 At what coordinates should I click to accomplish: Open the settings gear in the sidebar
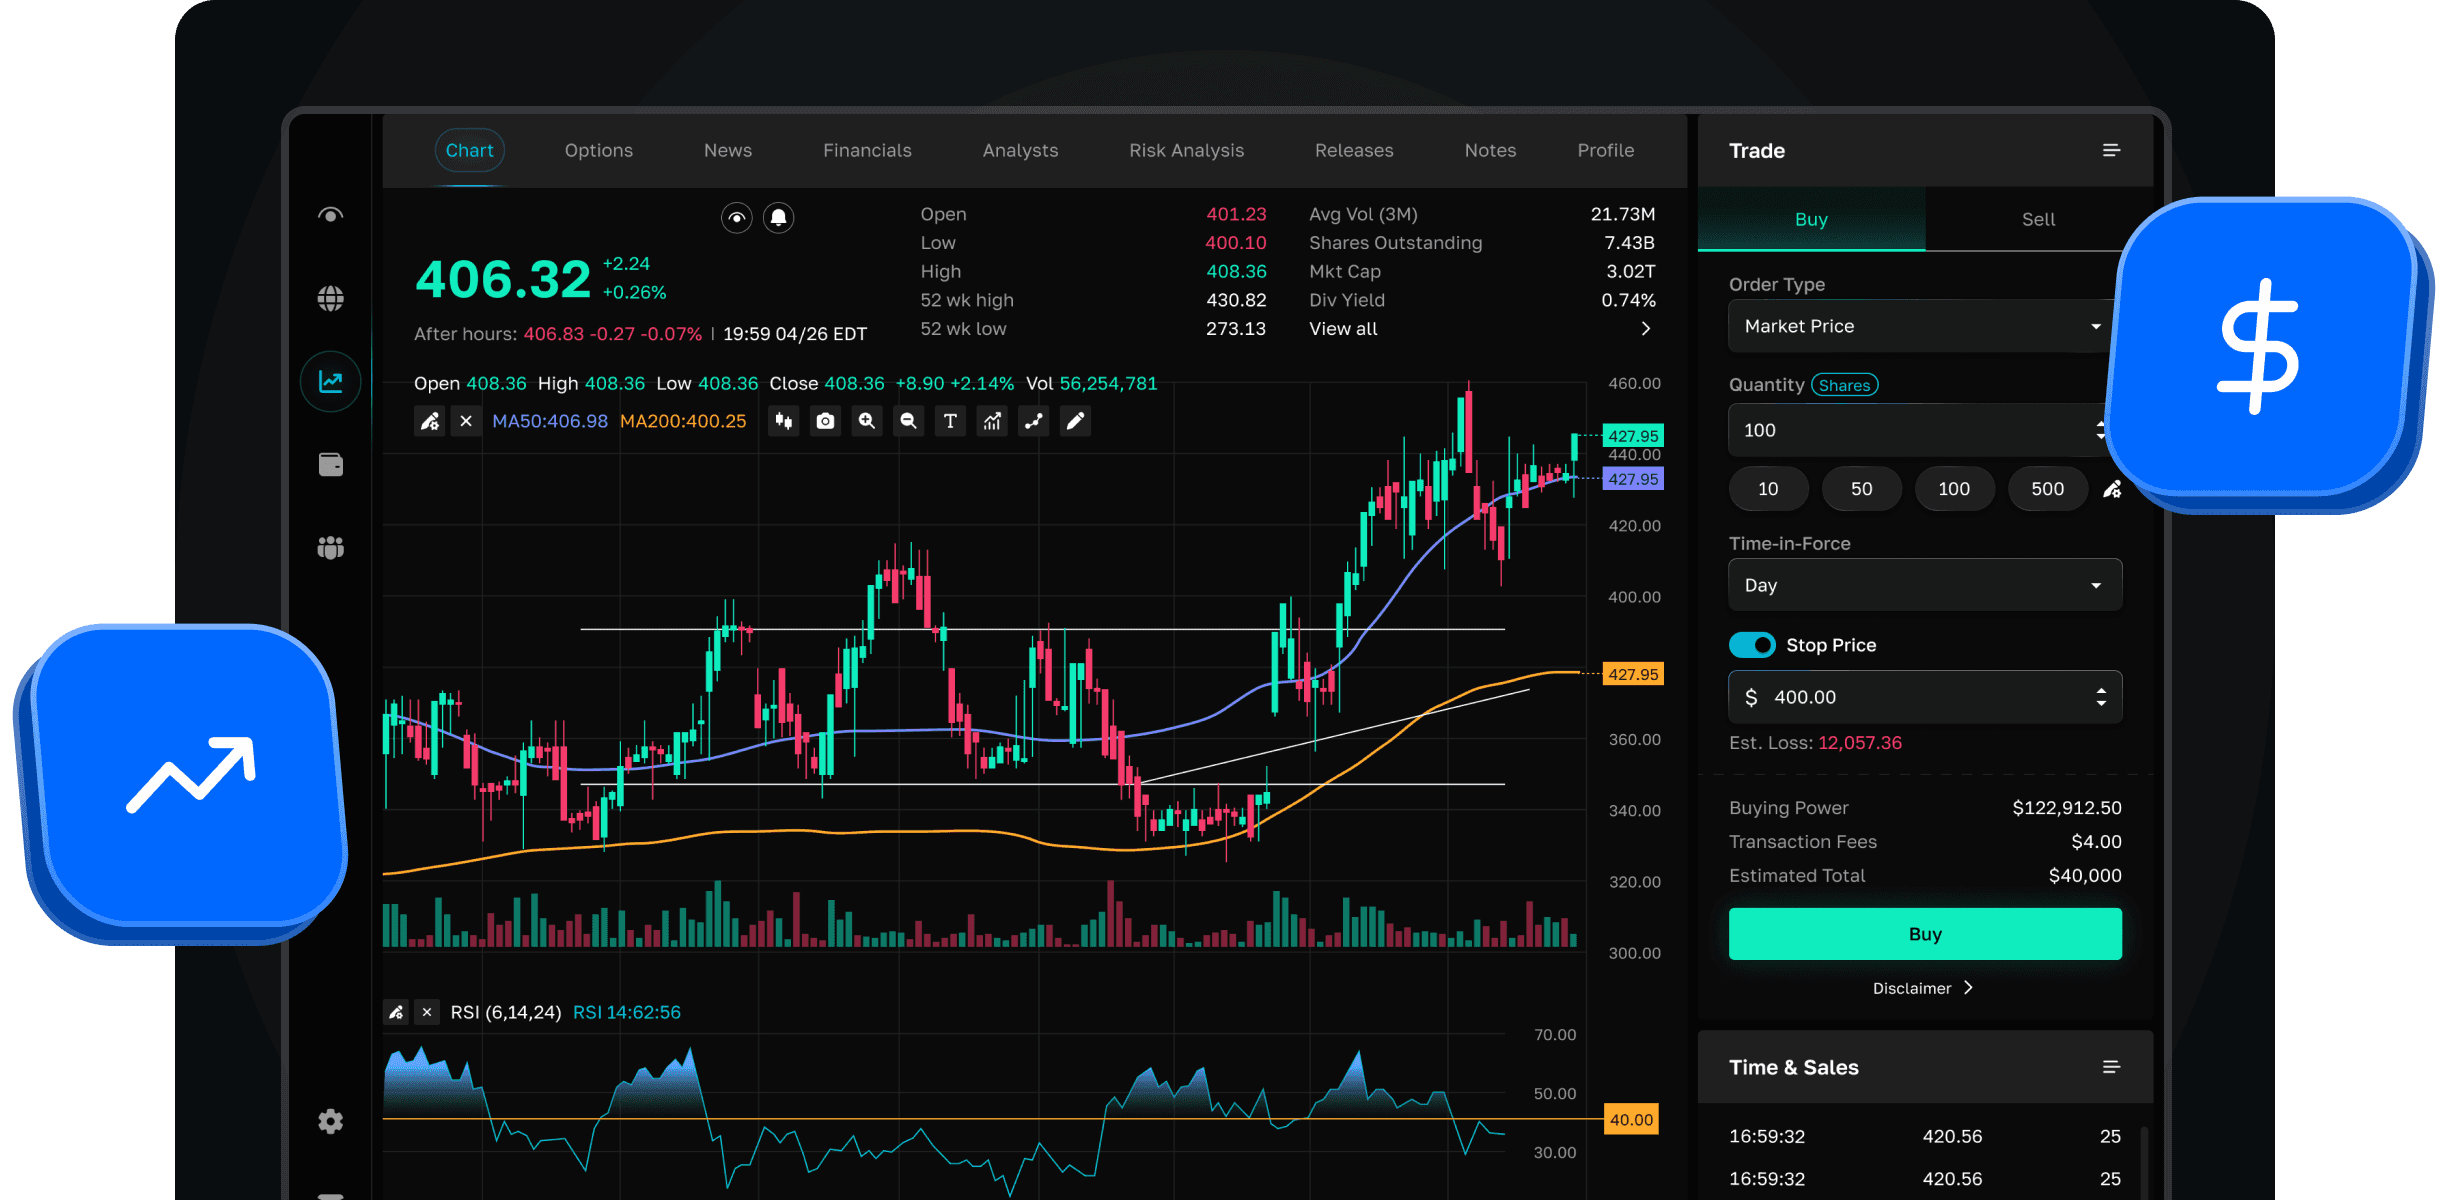coord(330,1121)
